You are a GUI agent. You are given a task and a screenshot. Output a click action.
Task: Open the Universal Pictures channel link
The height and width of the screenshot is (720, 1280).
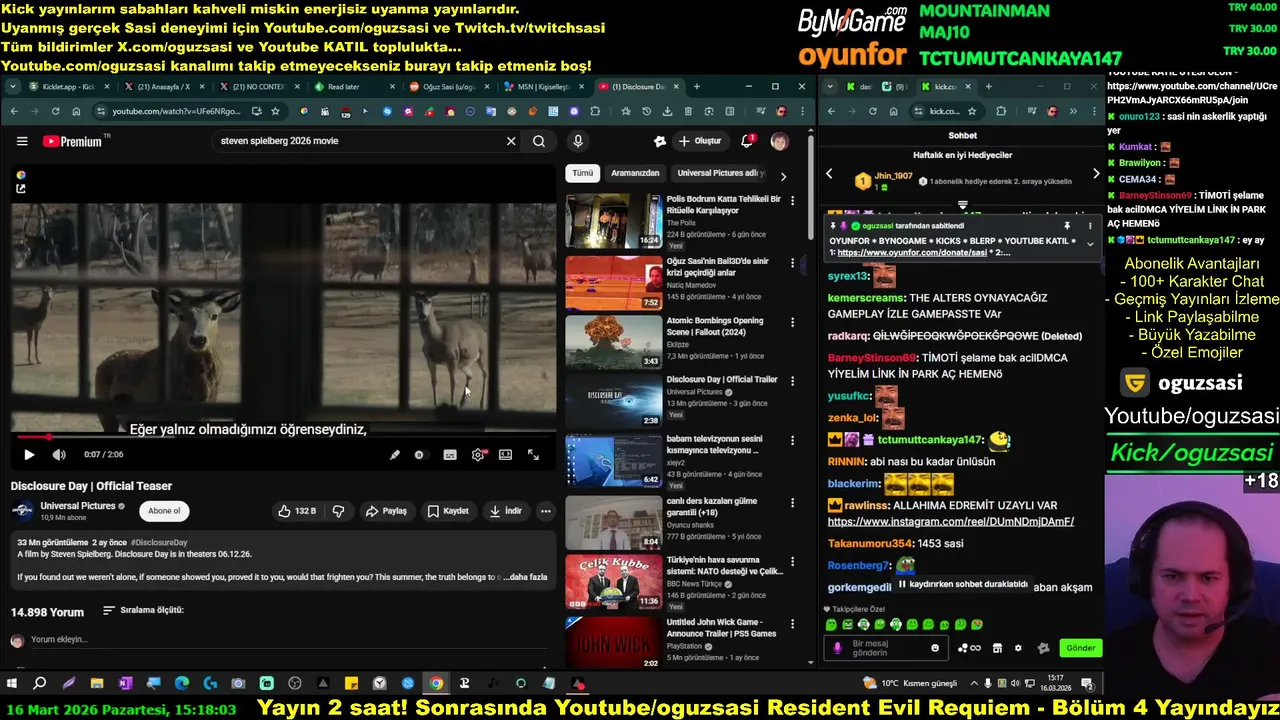click(x=78, y=506)
